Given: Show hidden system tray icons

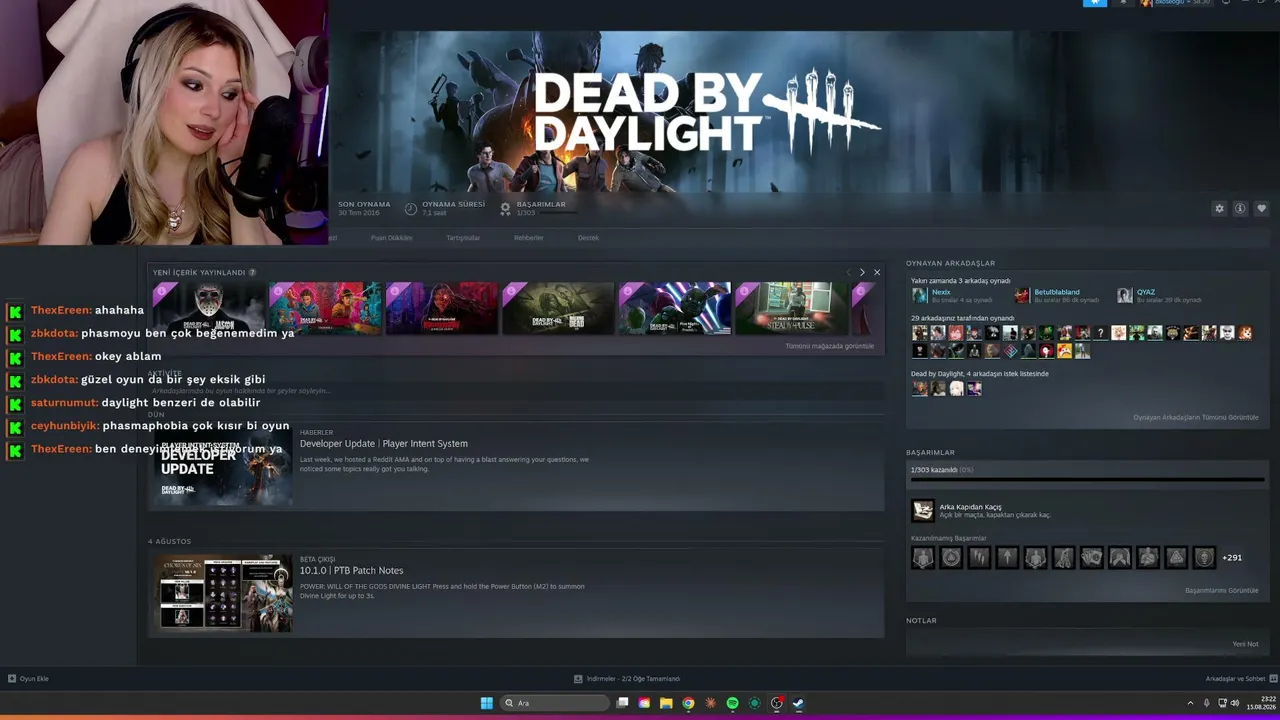Looking at the screenshot, I should (1190, 703).
